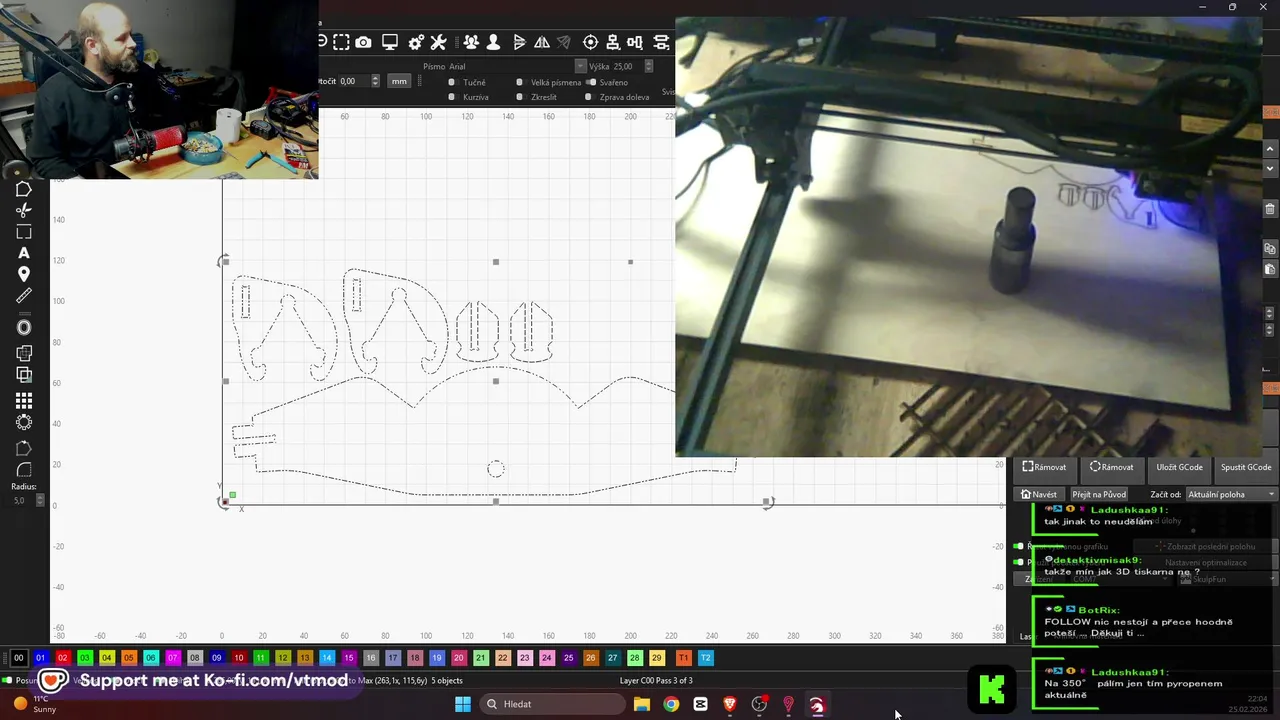1280x720 pixels.
Task: Select the Radius corner tool
Action: 24,469
